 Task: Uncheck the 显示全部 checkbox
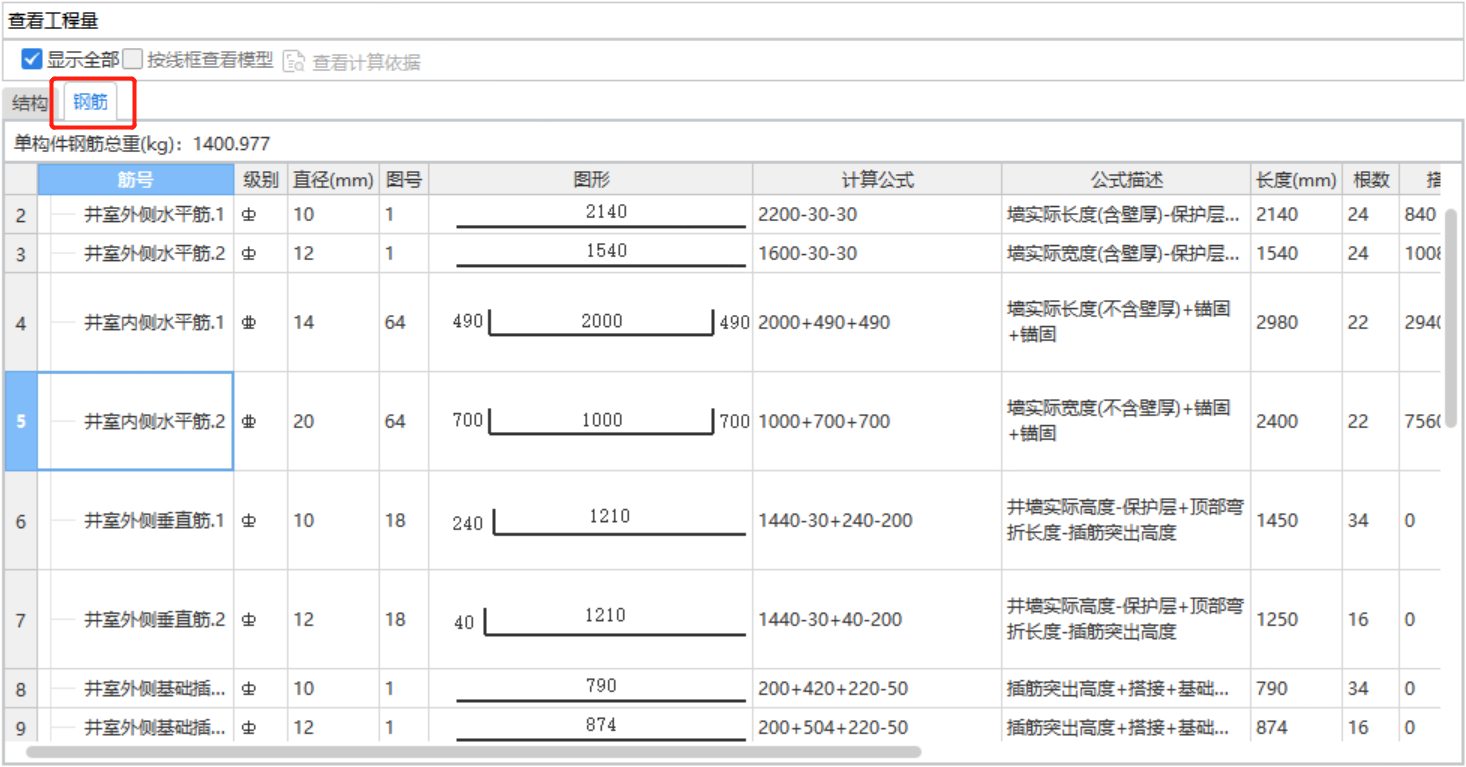tap(32, 60)
